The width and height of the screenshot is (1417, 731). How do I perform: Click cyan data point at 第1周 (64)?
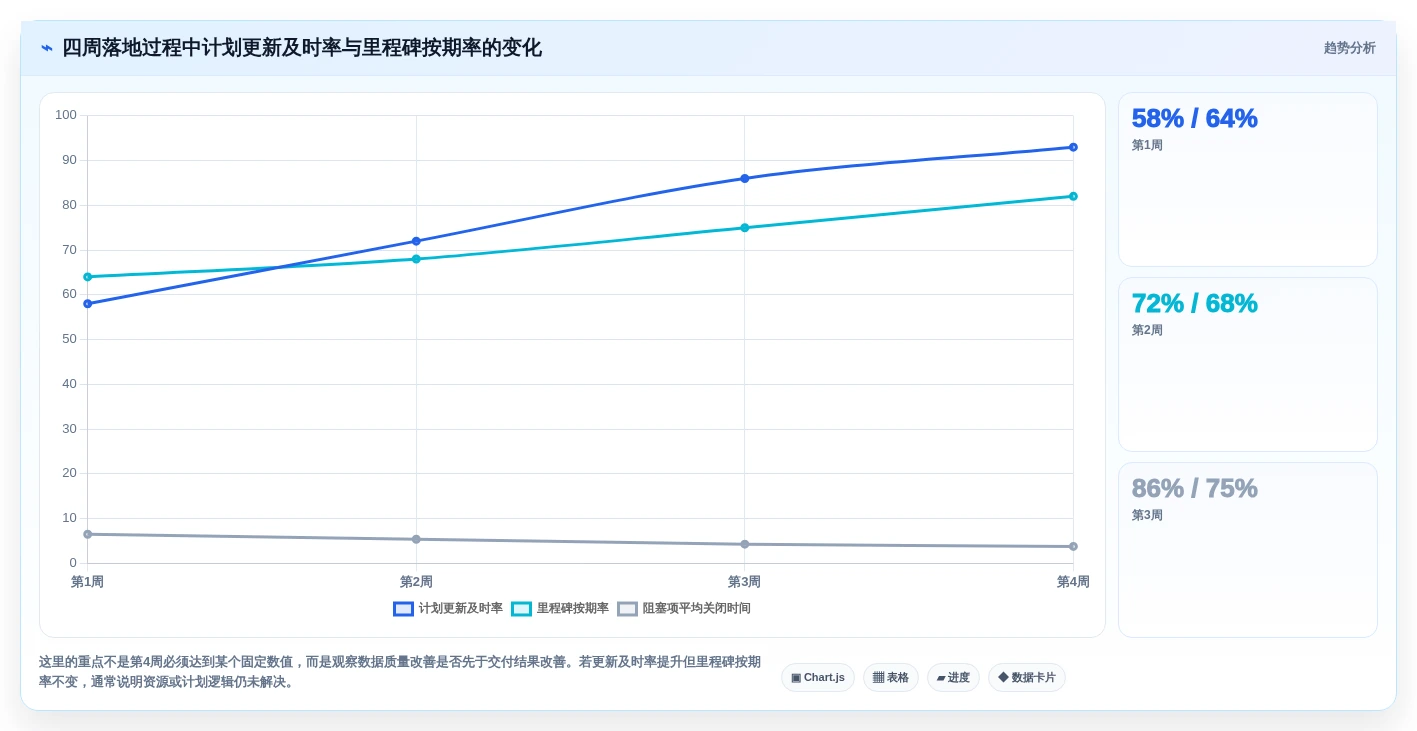coord(88,277)
